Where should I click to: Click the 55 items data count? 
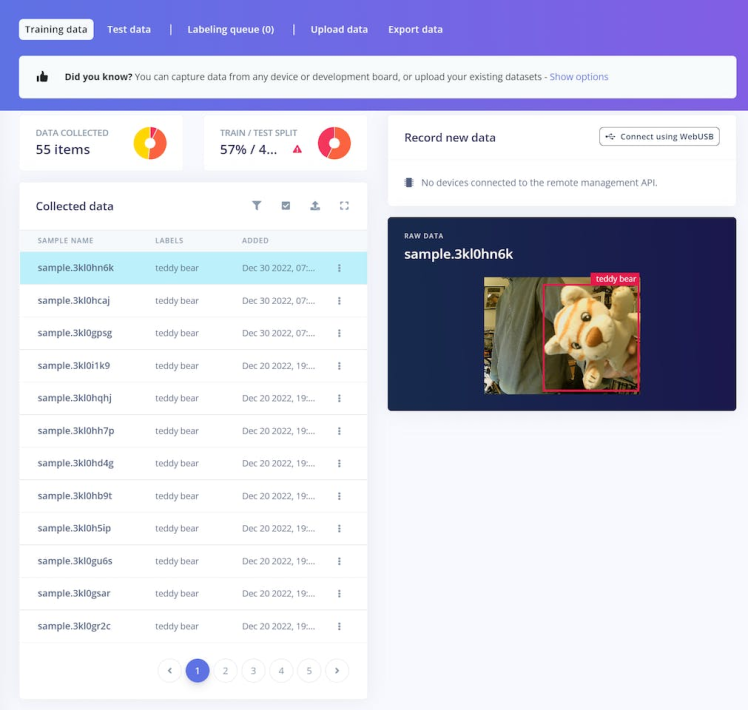click(63, 149)
